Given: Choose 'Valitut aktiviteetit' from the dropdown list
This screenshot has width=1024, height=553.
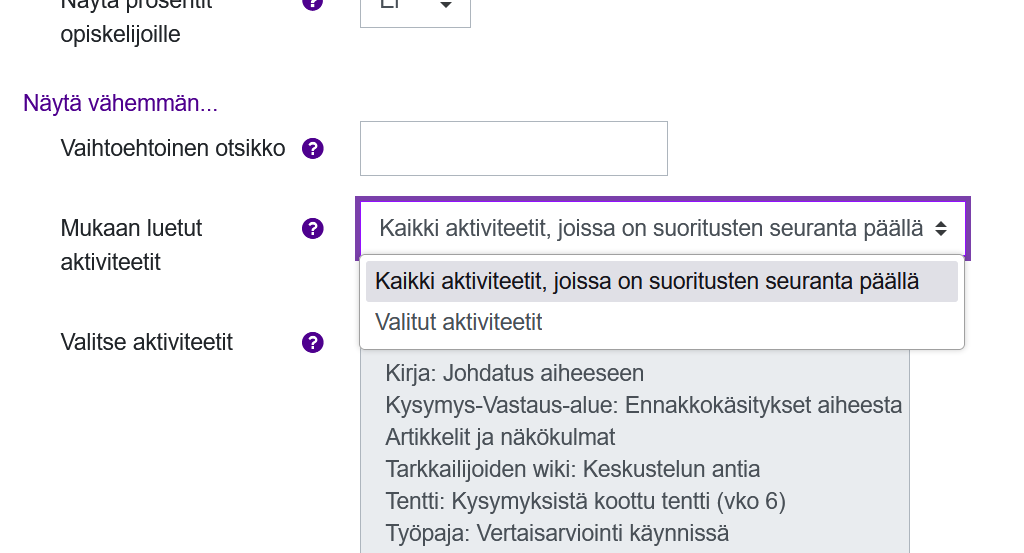Looking at the screenshot, I should 459,322.
